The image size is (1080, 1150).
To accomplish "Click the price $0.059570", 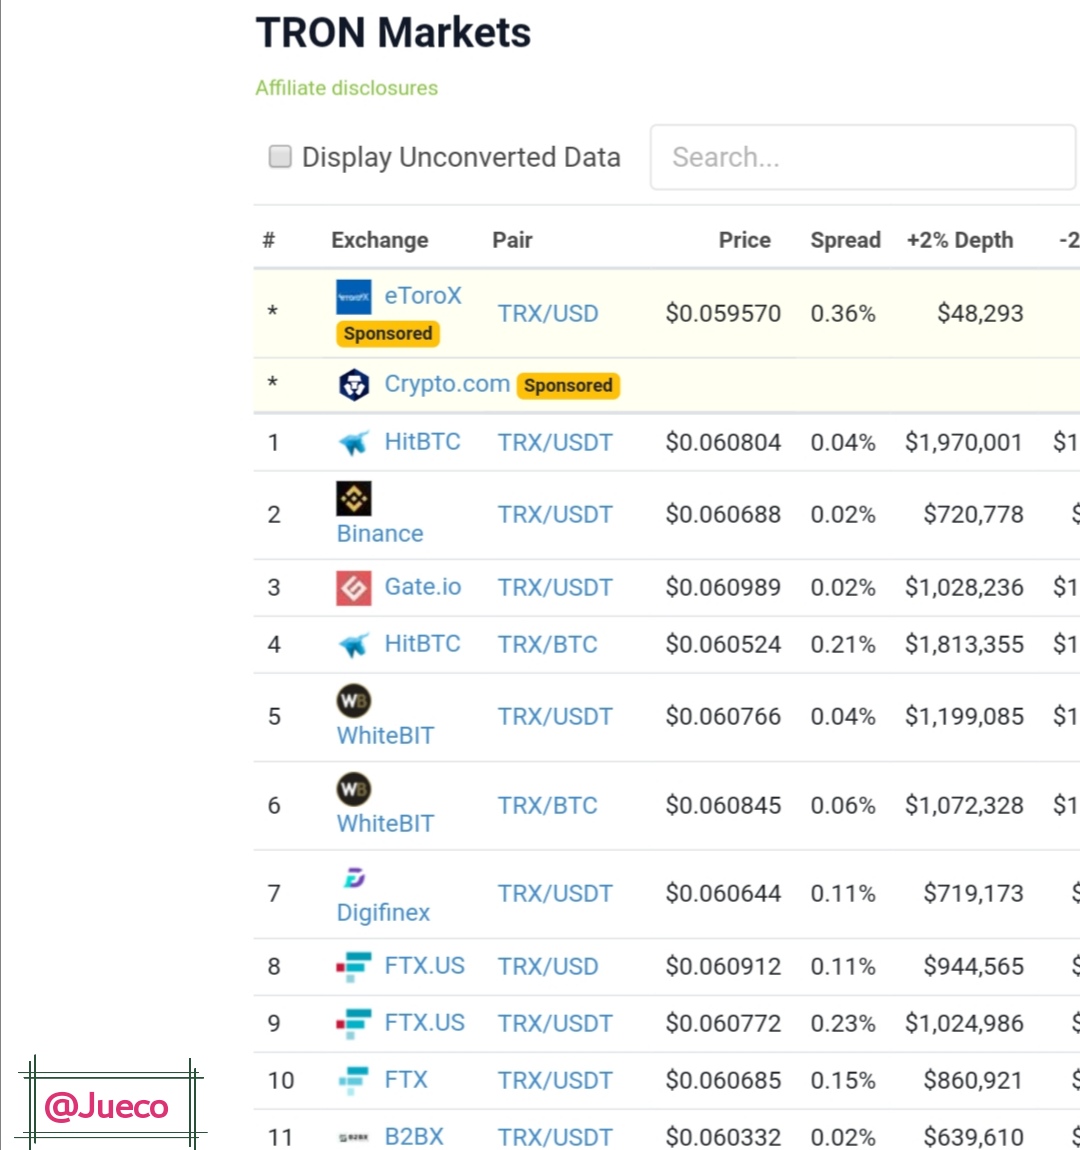I will 723,314.
